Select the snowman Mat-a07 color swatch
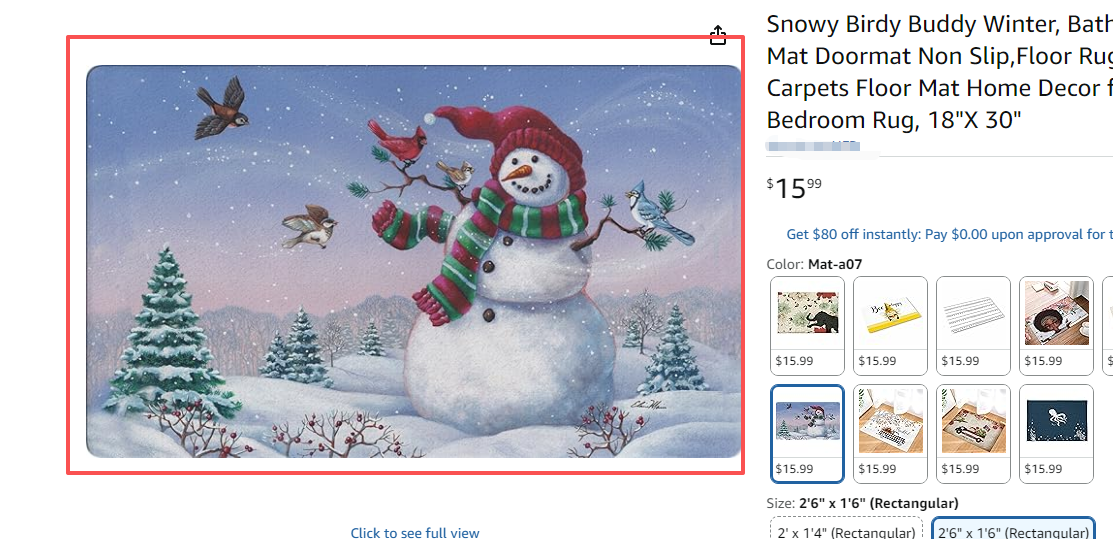The image size is (1113, 539). pos(807,433)
